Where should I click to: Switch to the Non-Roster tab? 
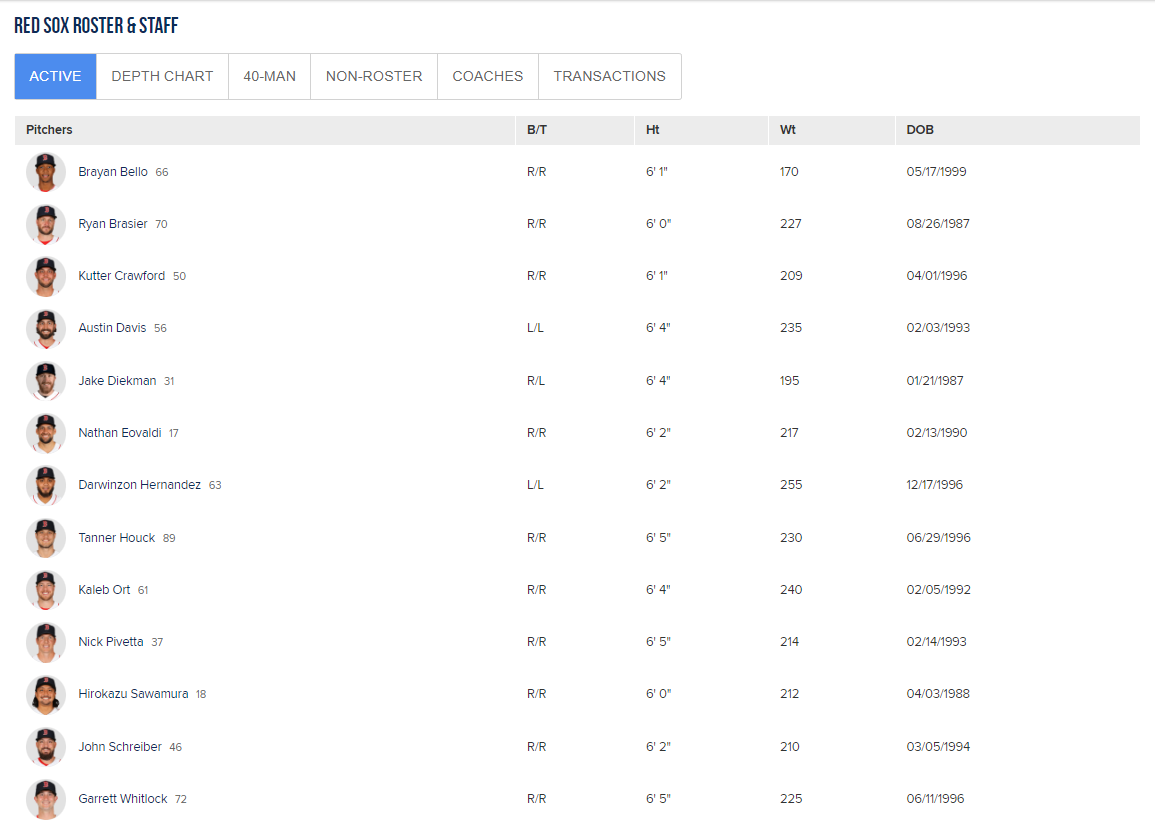(374, 77)
